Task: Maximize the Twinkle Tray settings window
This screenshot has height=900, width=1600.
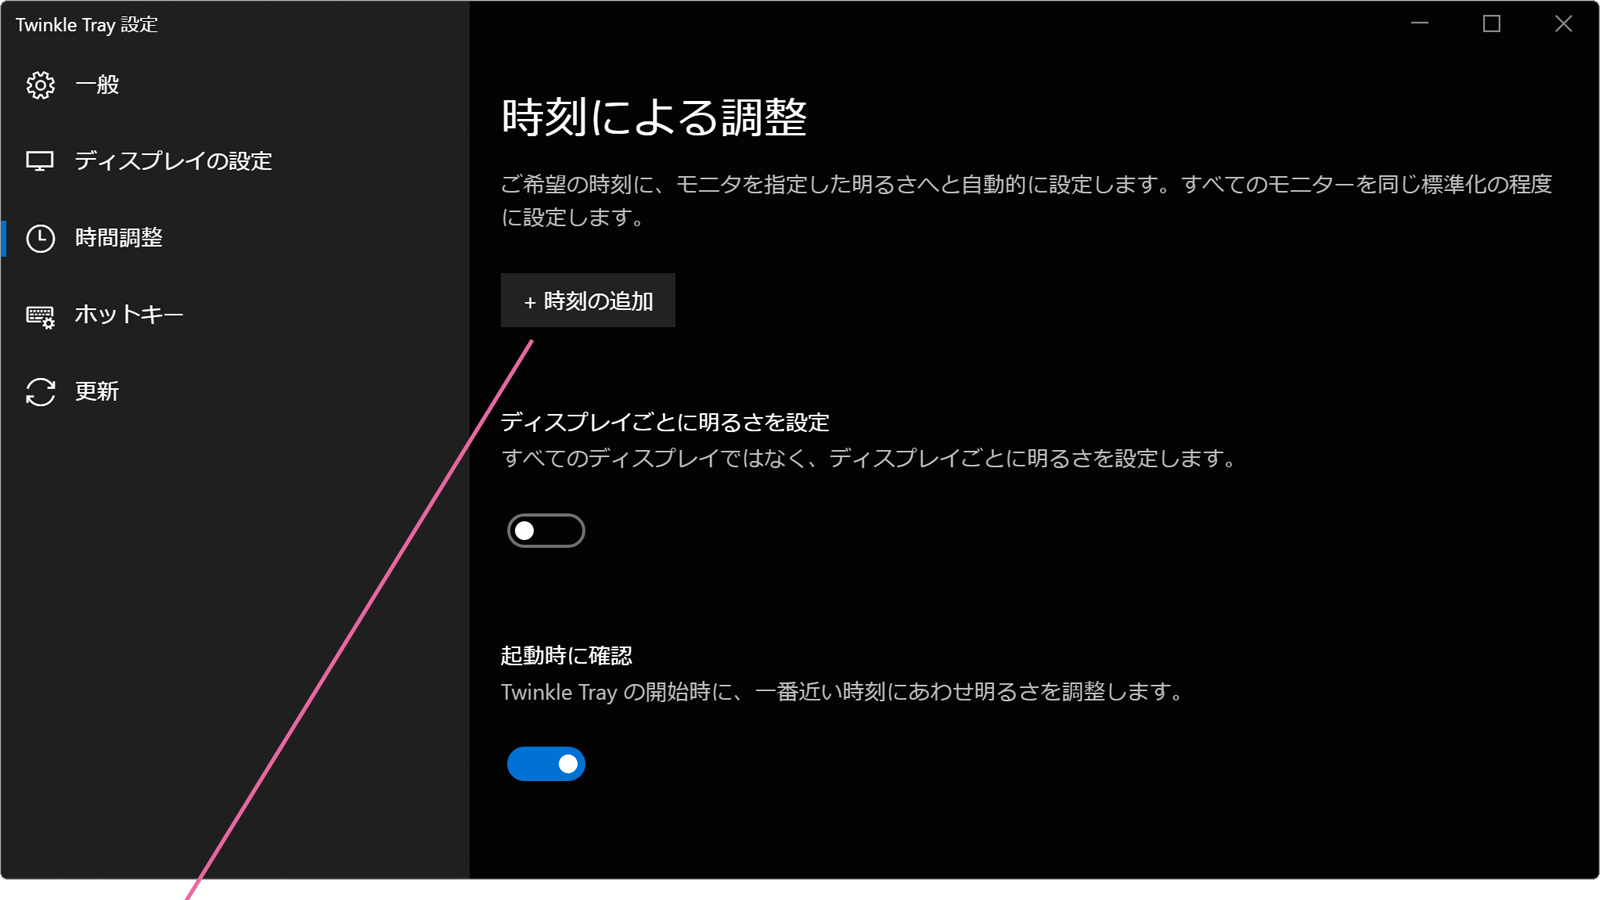Action: 1491,24
